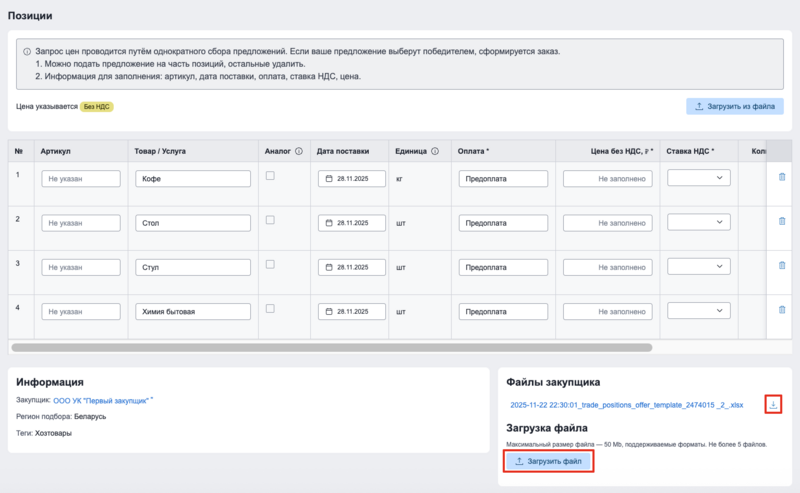Click trash icon for the Стул row
The height and width of the screenshot is (493, 800).
pyautogui.click(x=782, y=266)
